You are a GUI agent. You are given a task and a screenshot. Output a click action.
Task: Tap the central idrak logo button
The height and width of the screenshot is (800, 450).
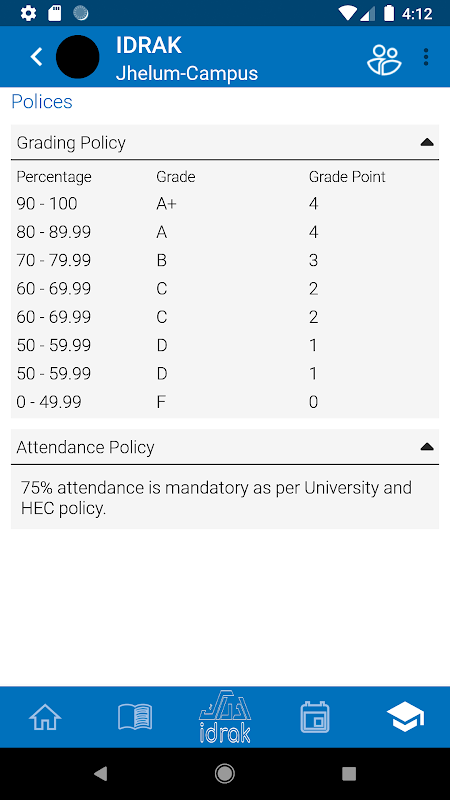225,716
